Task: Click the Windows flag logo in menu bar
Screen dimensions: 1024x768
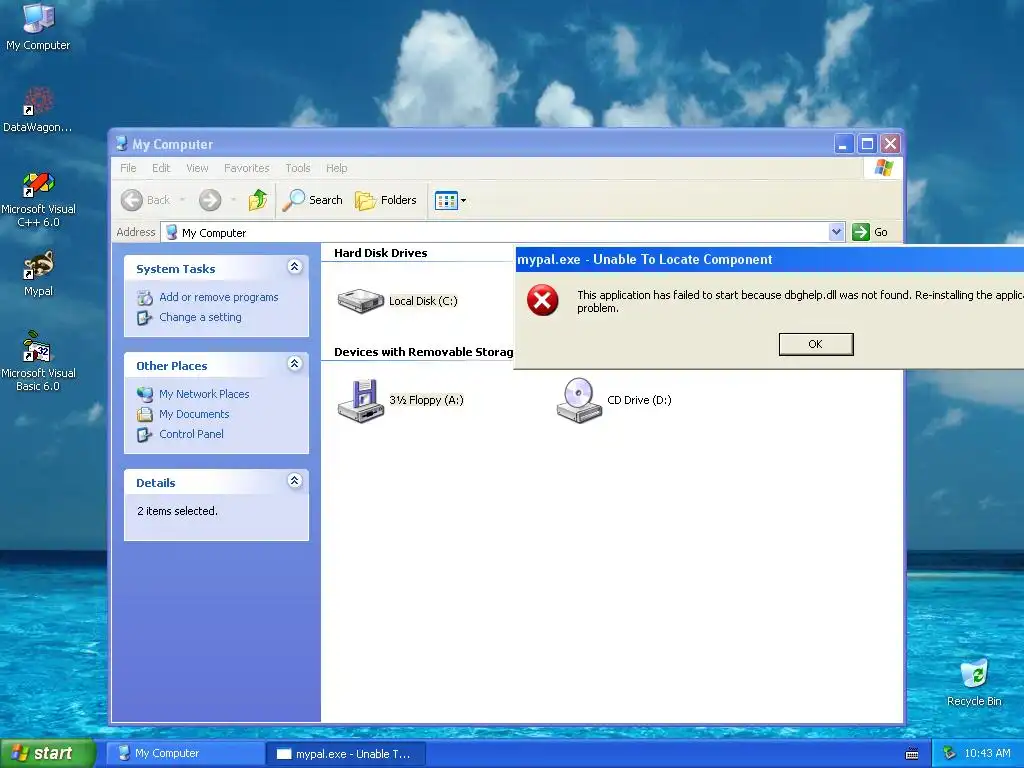Action: pos(884,168)
